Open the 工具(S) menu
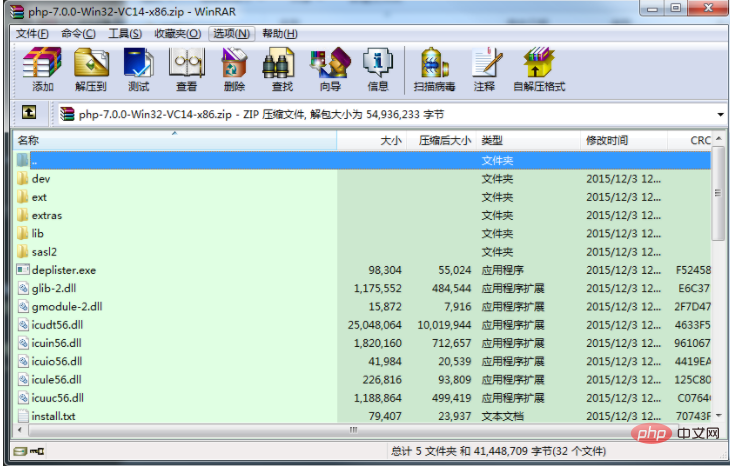This screenshot has height=466, width=730. (125, 34)
